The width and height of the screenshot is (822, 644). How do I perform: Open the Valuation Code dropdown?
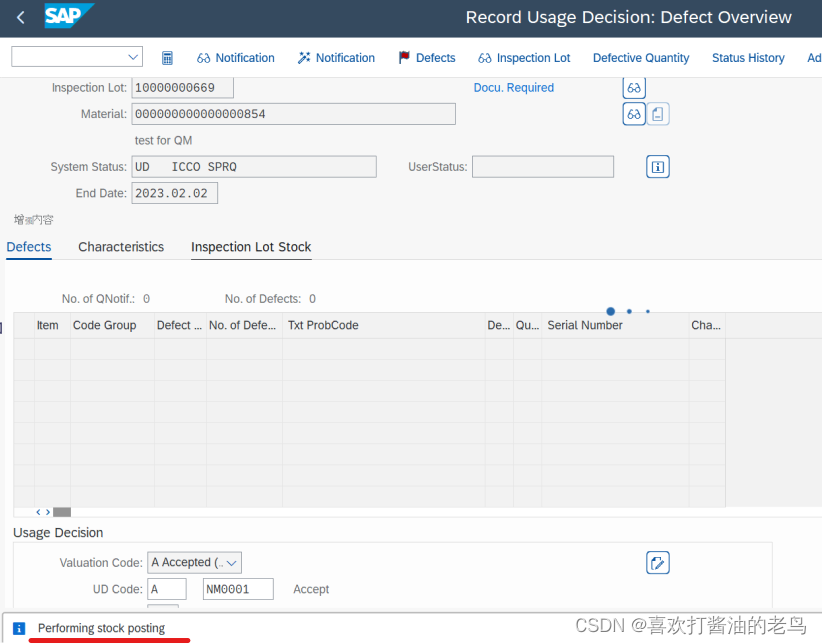pyautogui.click(x=194, y=562)
